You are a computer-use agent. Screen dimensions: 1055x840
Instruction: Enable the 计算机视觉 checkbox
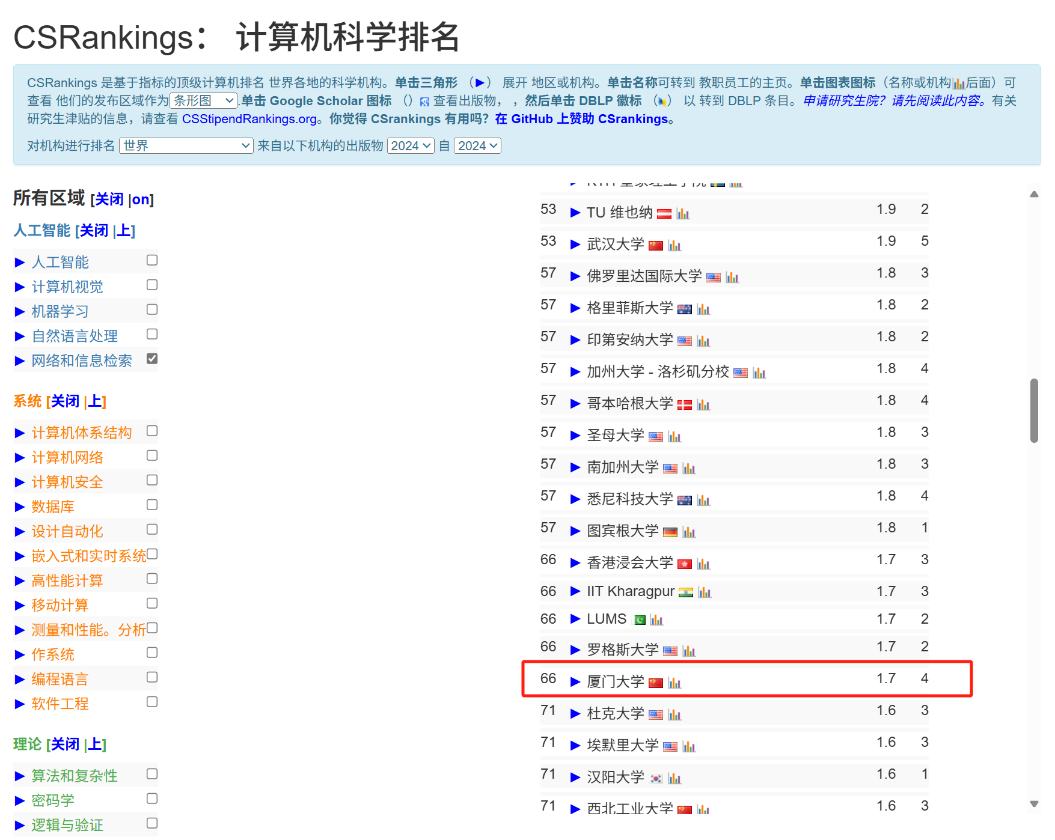tap(152, 285)
